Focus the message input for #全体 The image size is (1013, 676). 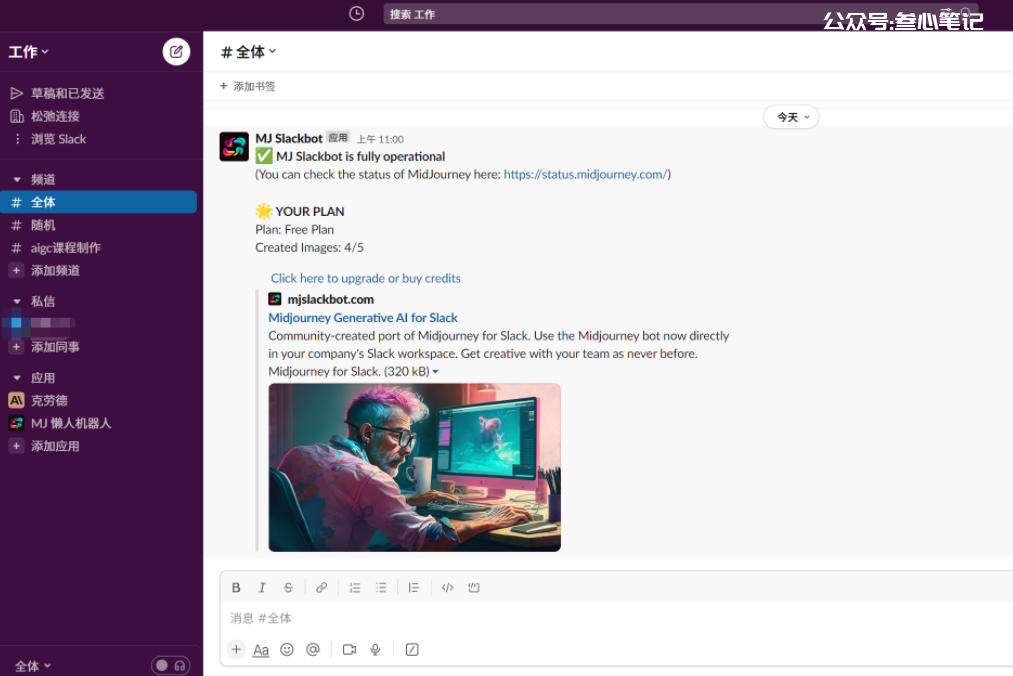pyautogui.click(x=617, y=618)
